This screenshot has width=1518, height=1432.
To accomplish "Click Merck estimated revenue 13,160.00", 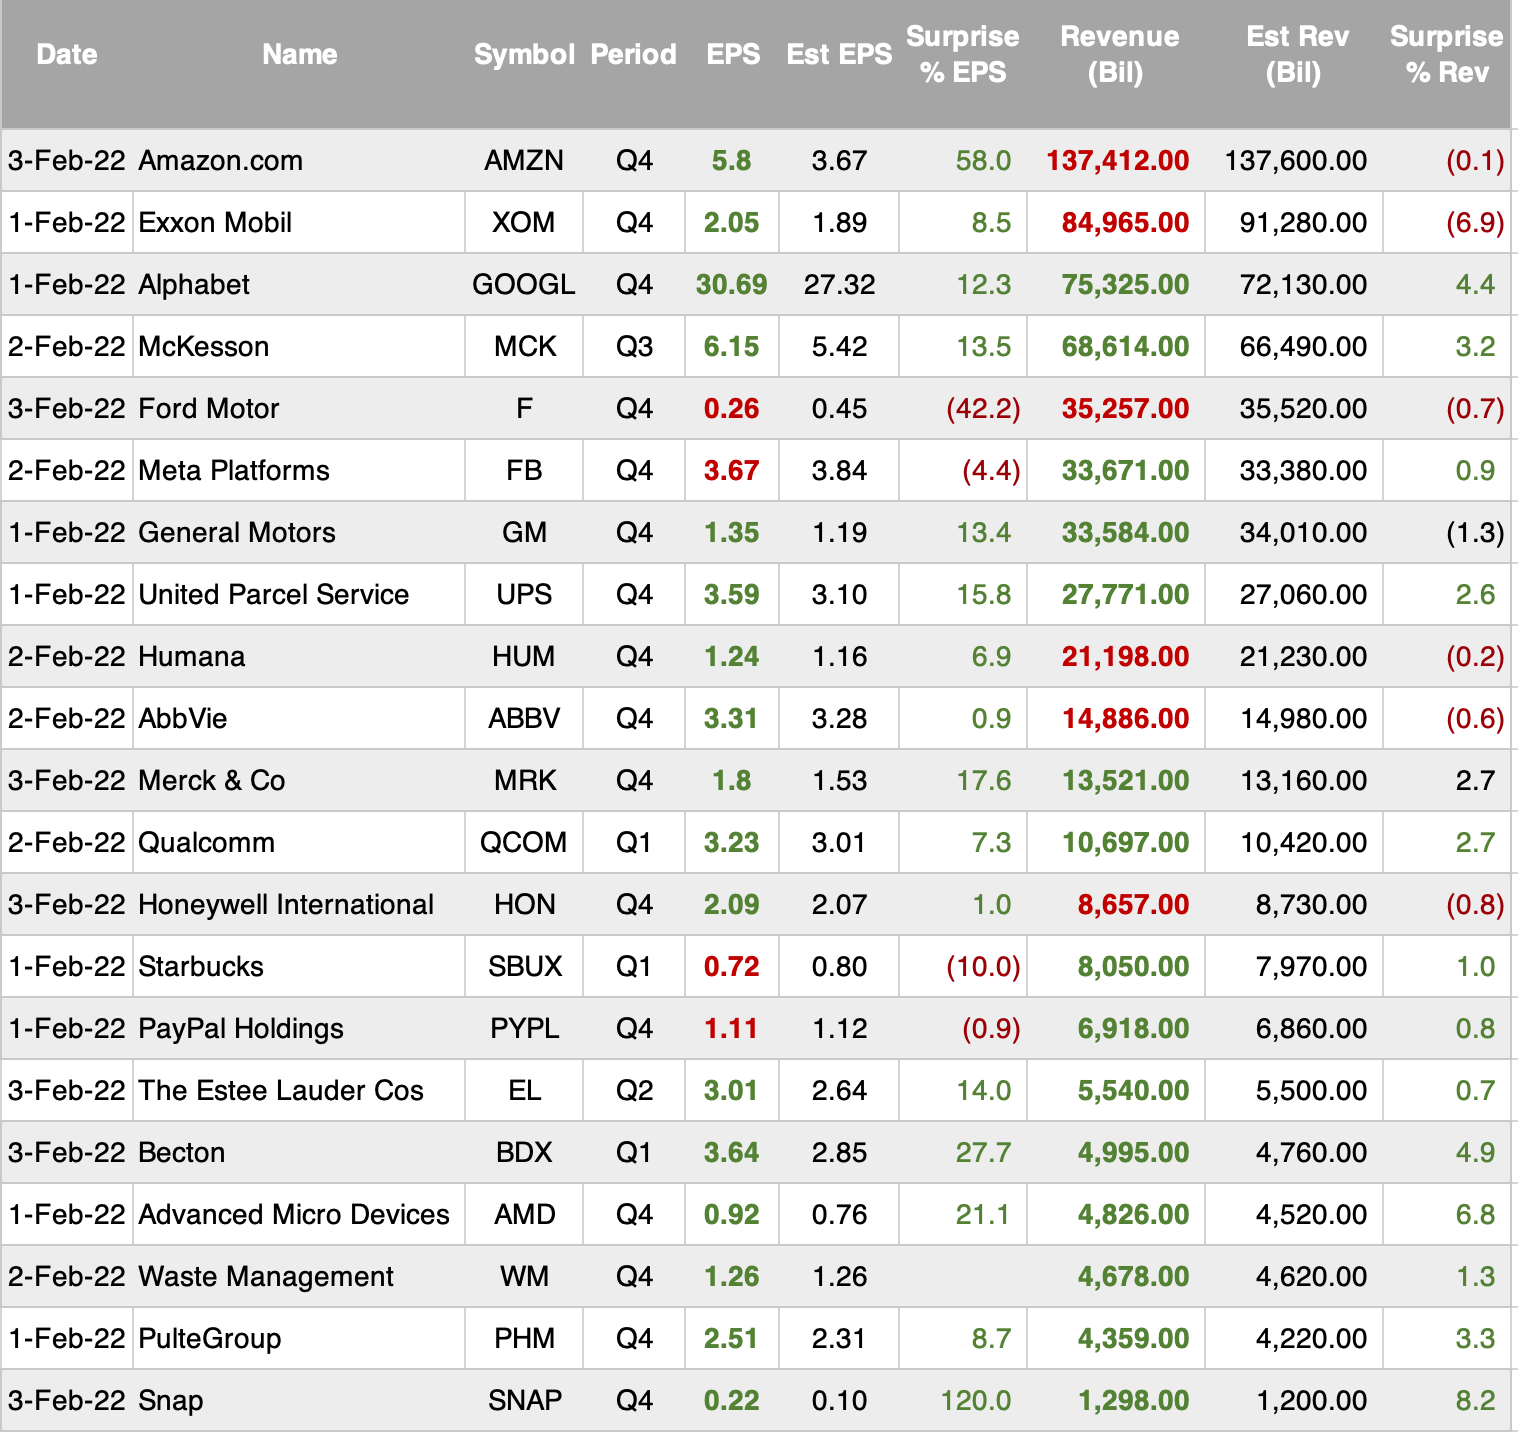I will click(1303, 780).
